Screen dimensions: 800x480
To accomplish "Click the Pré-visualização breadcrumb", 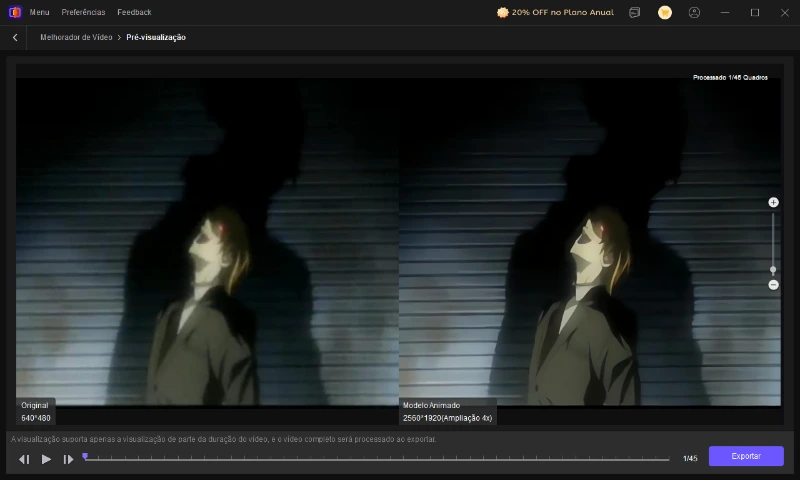I will click(x=156, y=37).
